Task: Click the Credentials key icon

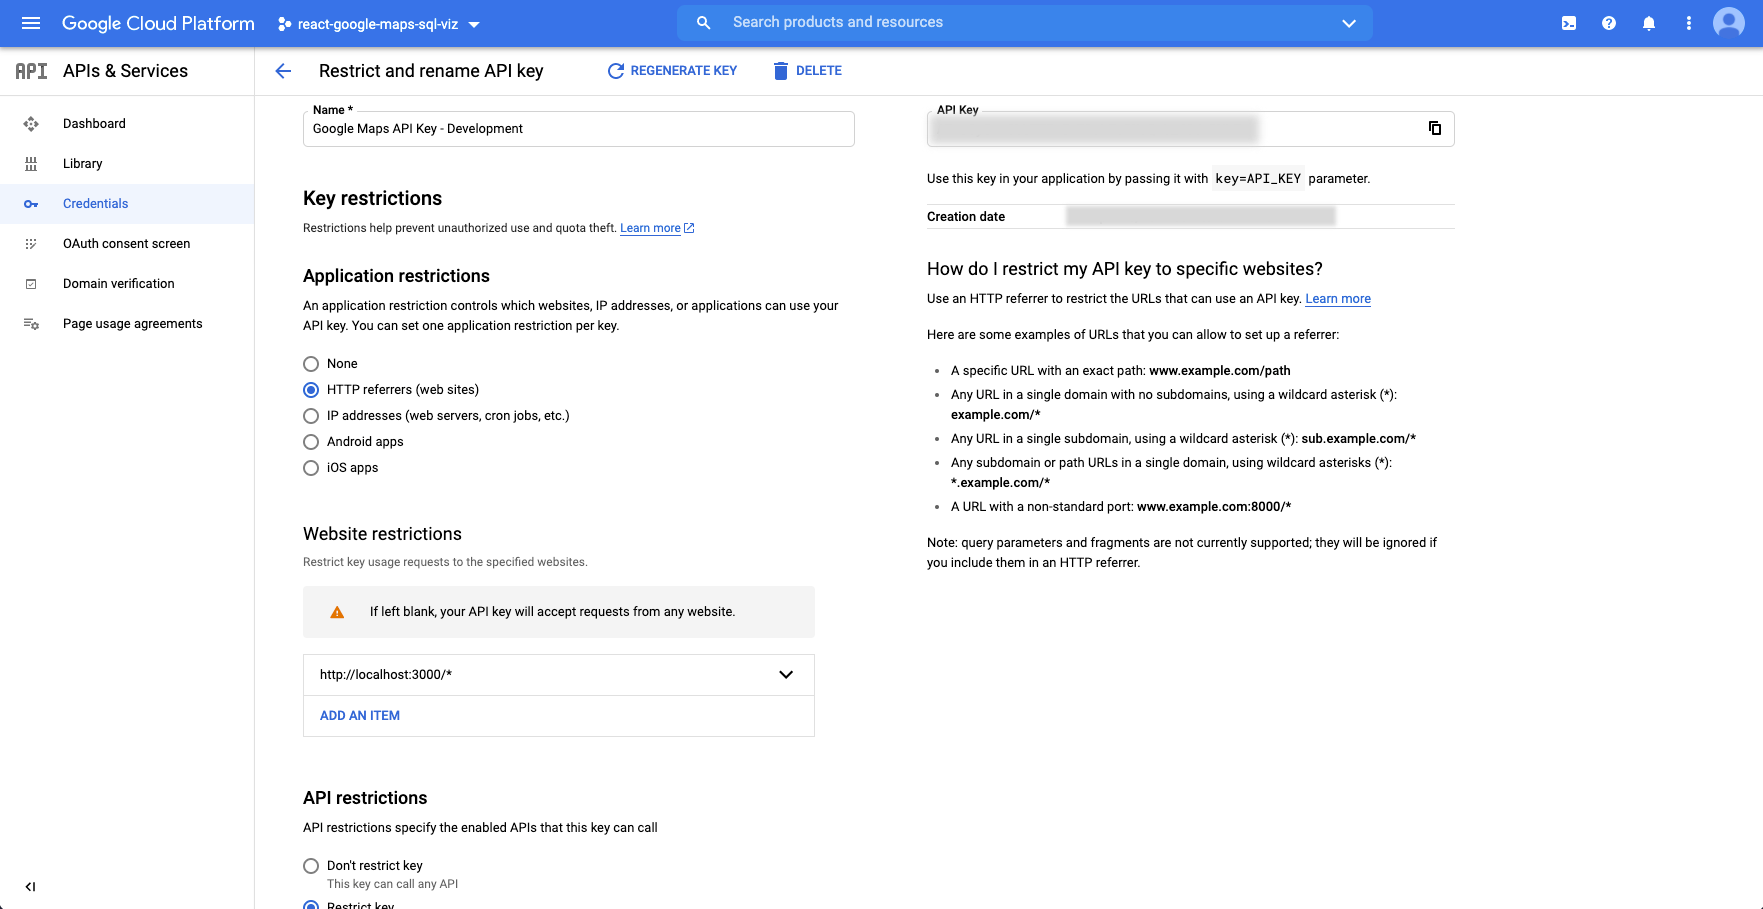Action: point(31,204)
